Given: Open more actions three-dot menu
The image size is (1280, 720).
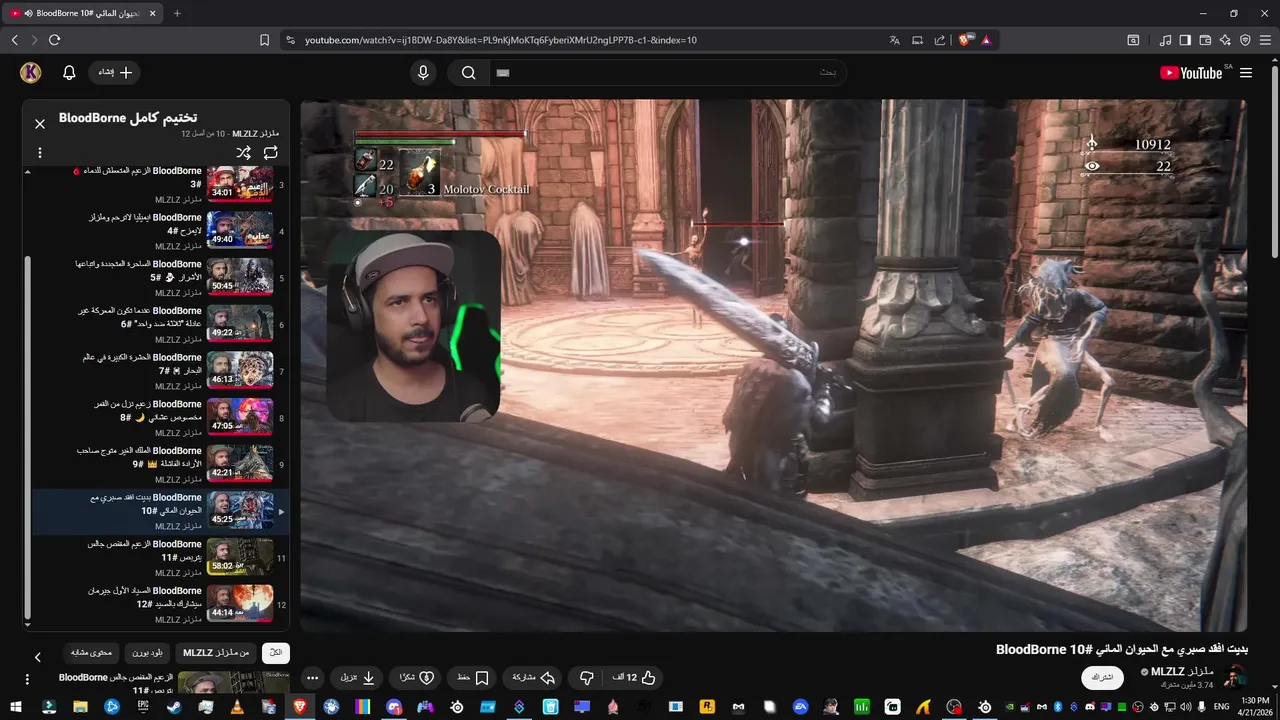Looking at the screenshot, I should click(312, 677).
